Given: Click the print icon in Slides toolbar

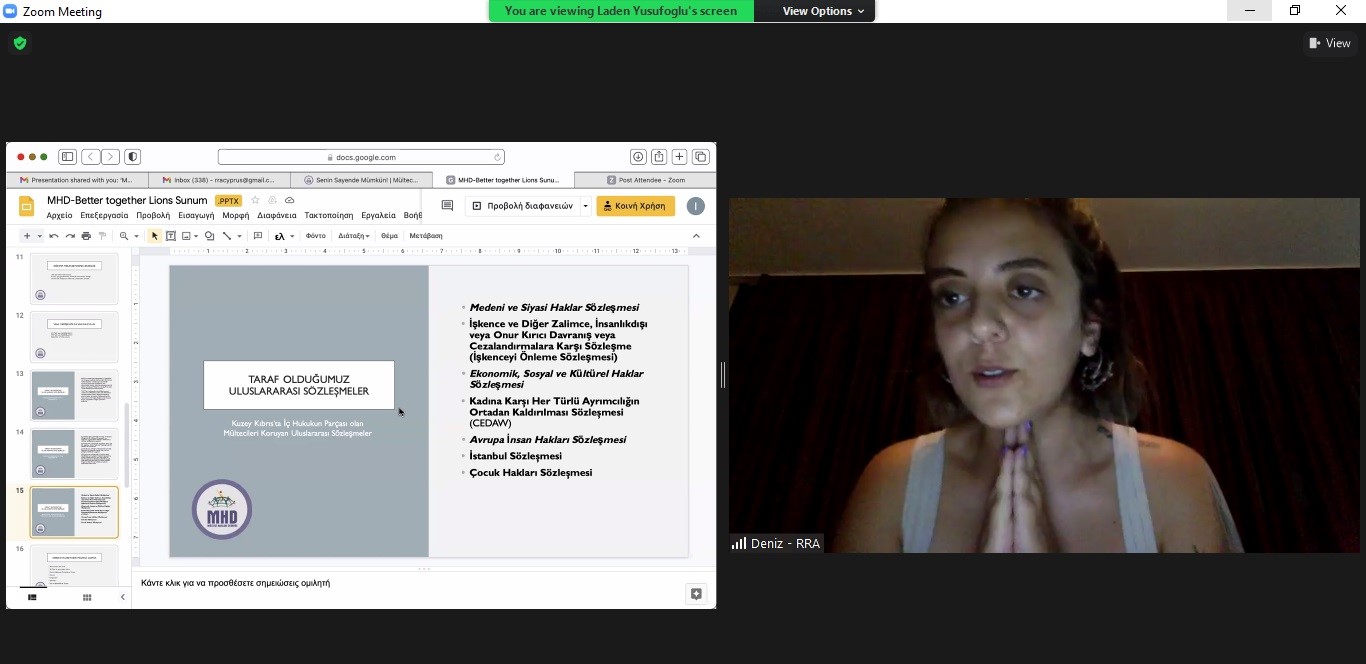Looking at the screenshot, I should 86,236.
